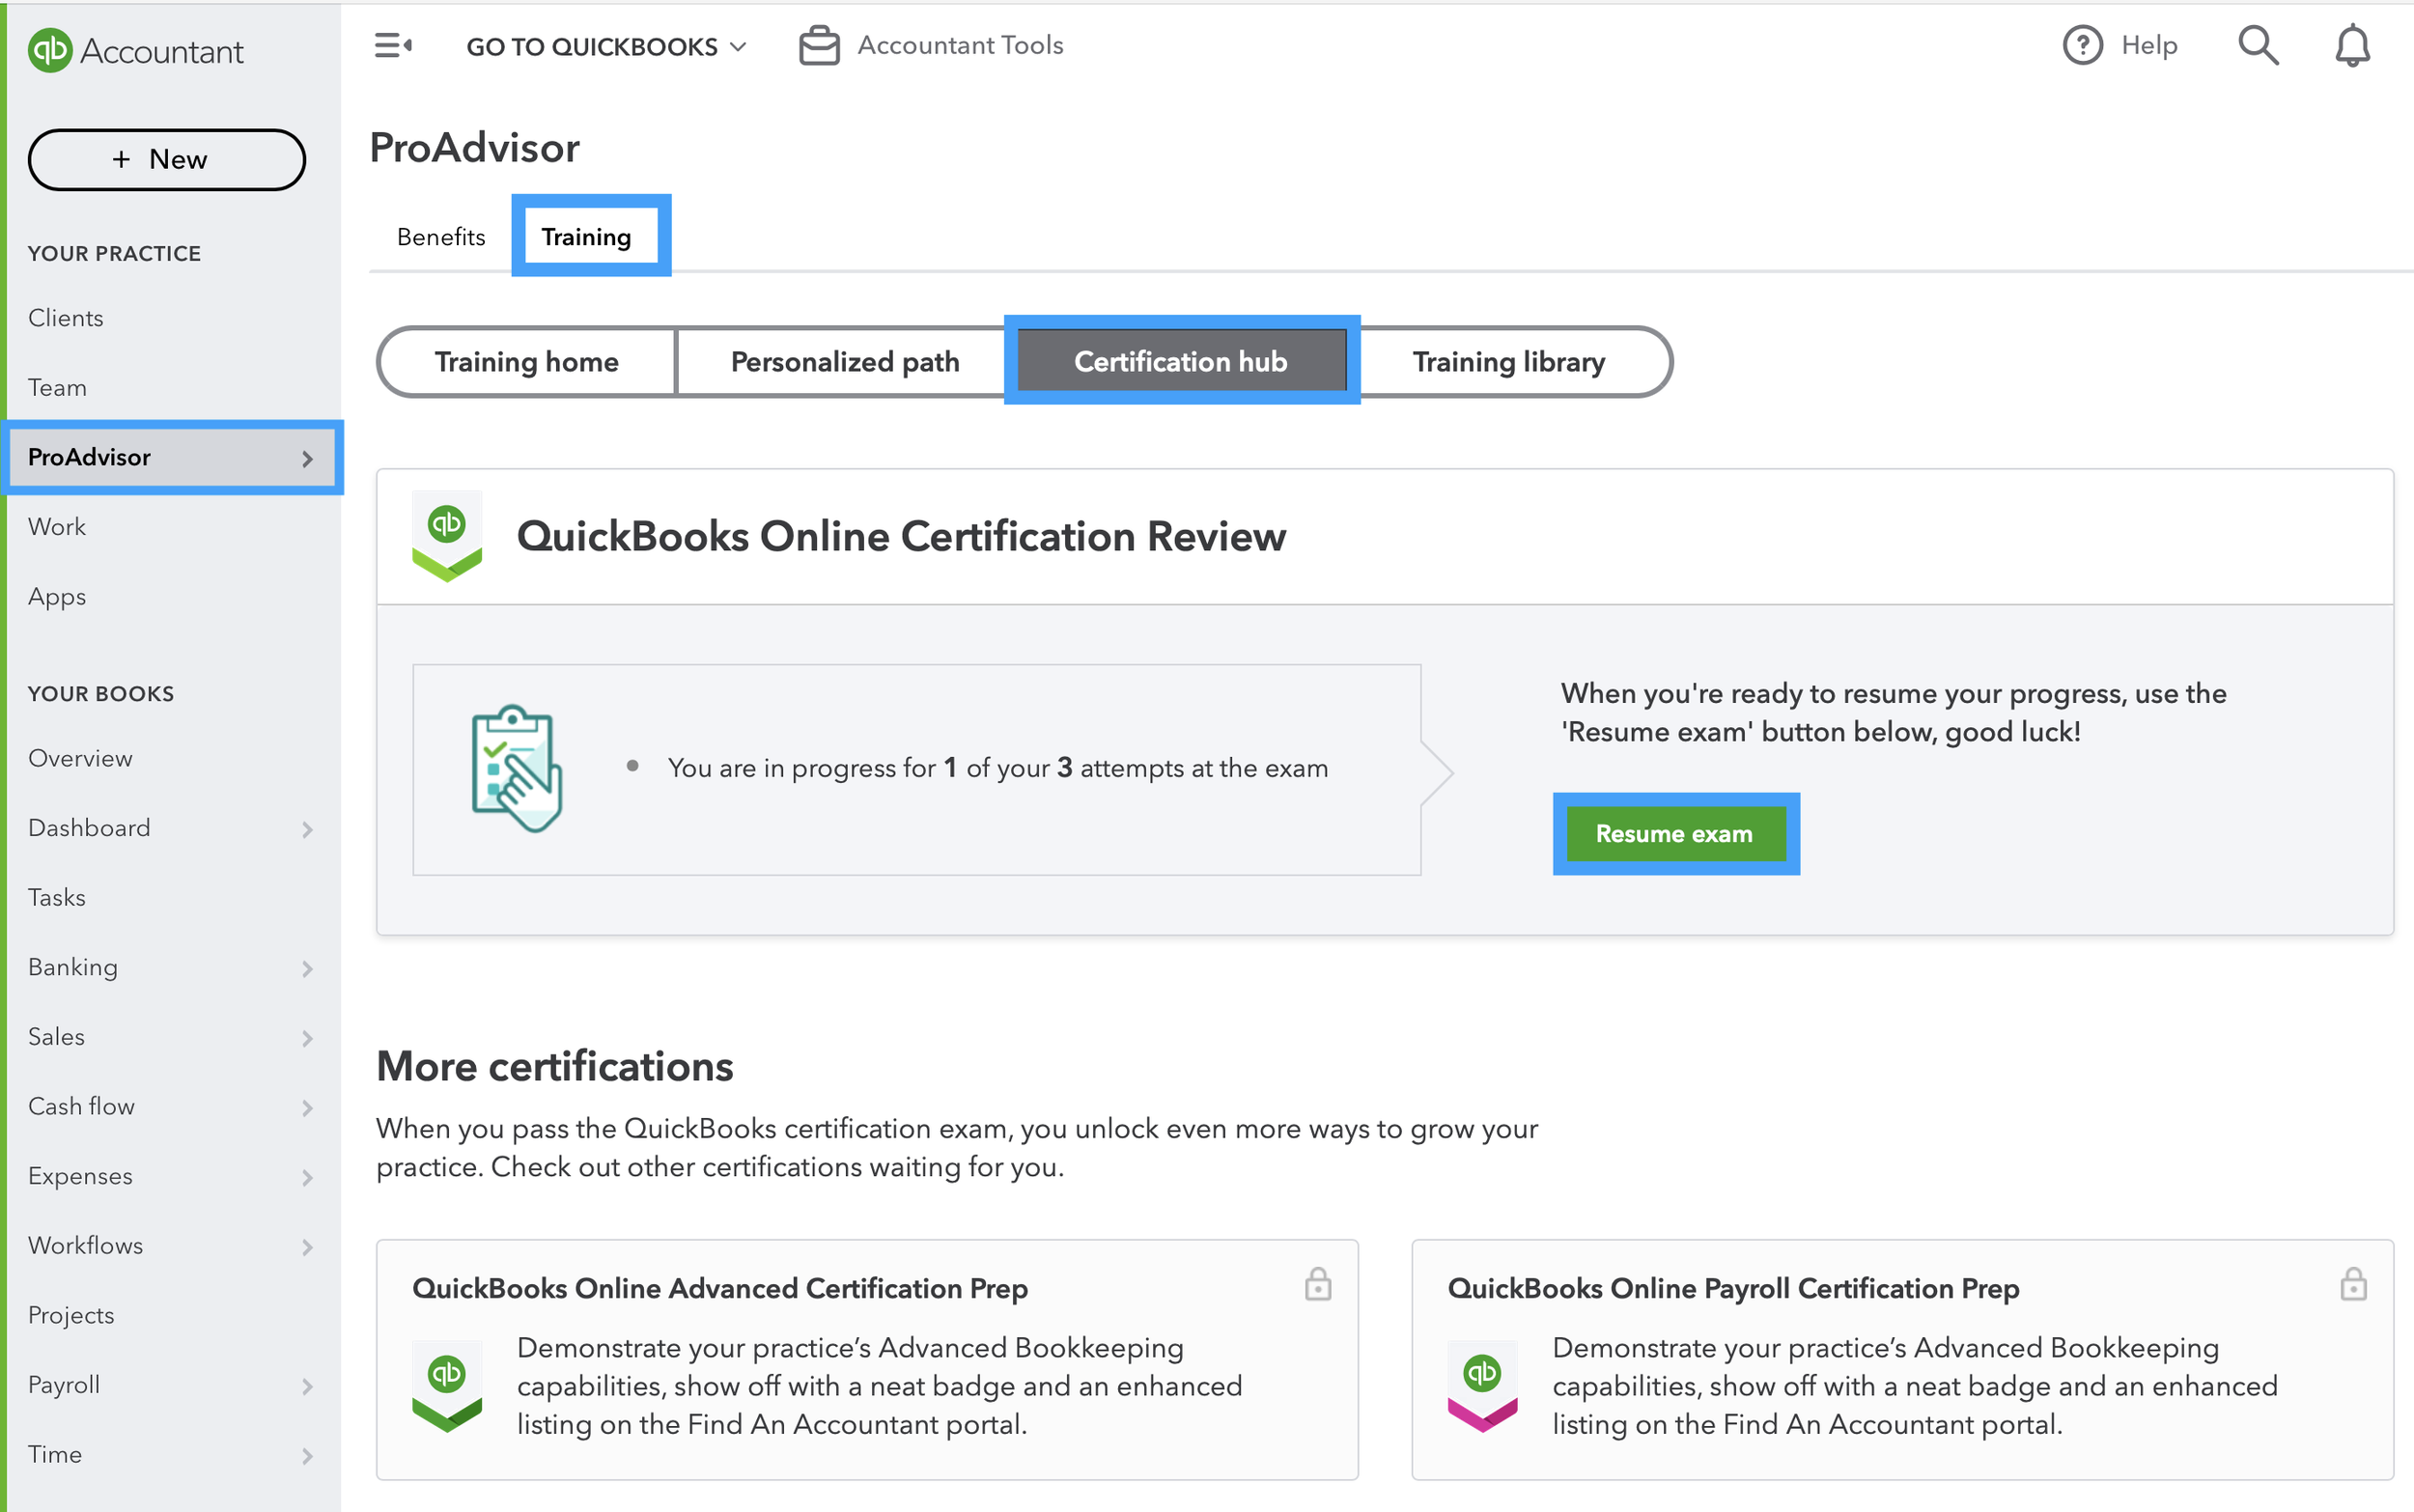Screen dimensions: 2414x1512
Task: Click the QuickBooks Accountant logo
Action: click(50, 51)
